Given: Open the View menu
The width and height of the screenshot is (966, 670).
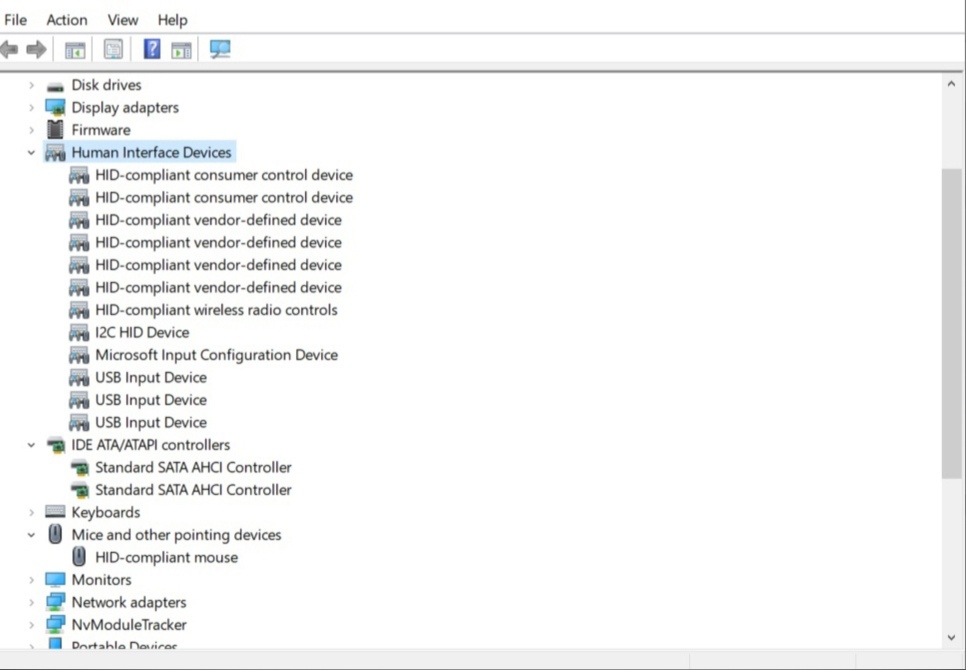Looking at the screenshot, I should point(123,20).
